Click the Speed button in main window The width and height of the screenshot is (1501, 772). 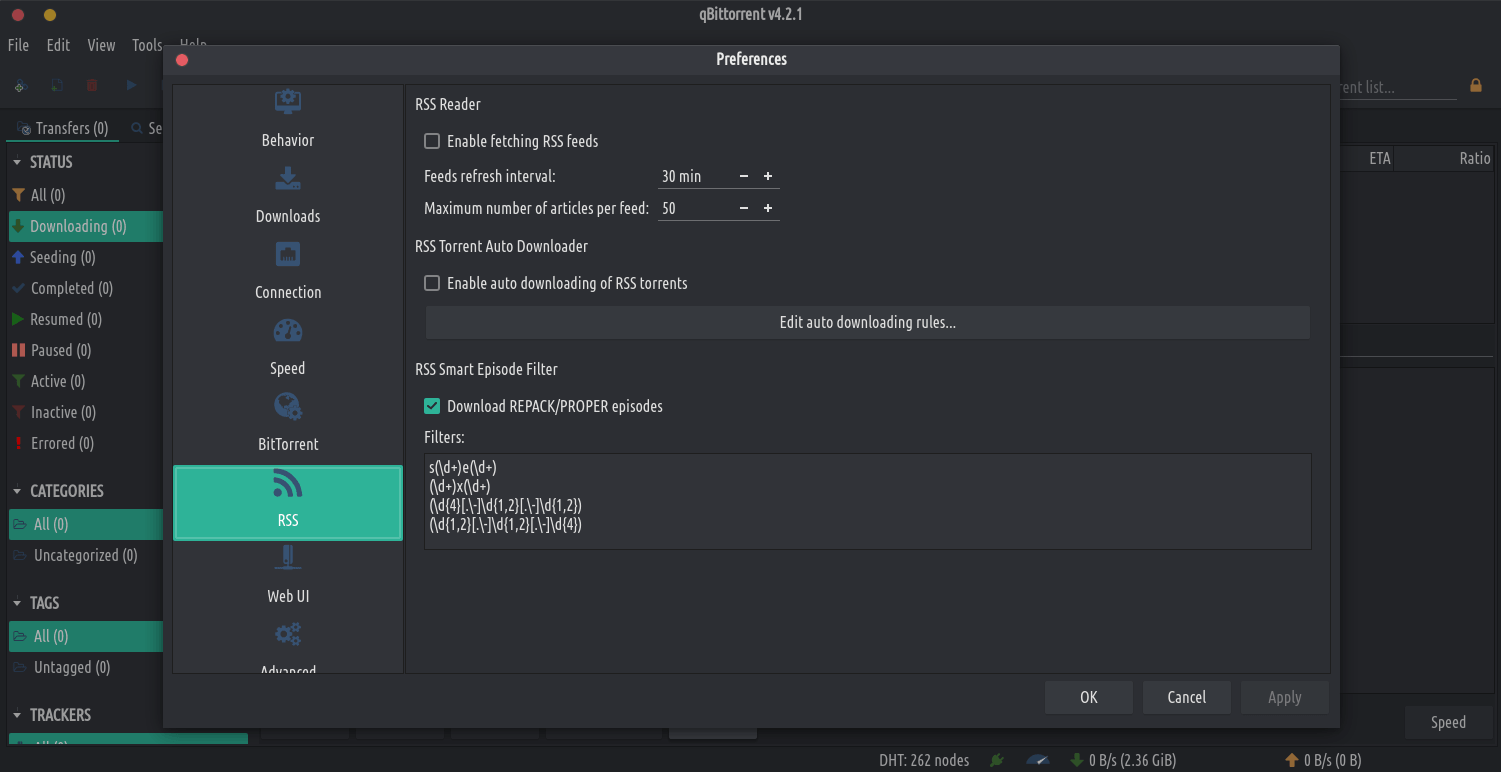click(x=1448, y=722)
